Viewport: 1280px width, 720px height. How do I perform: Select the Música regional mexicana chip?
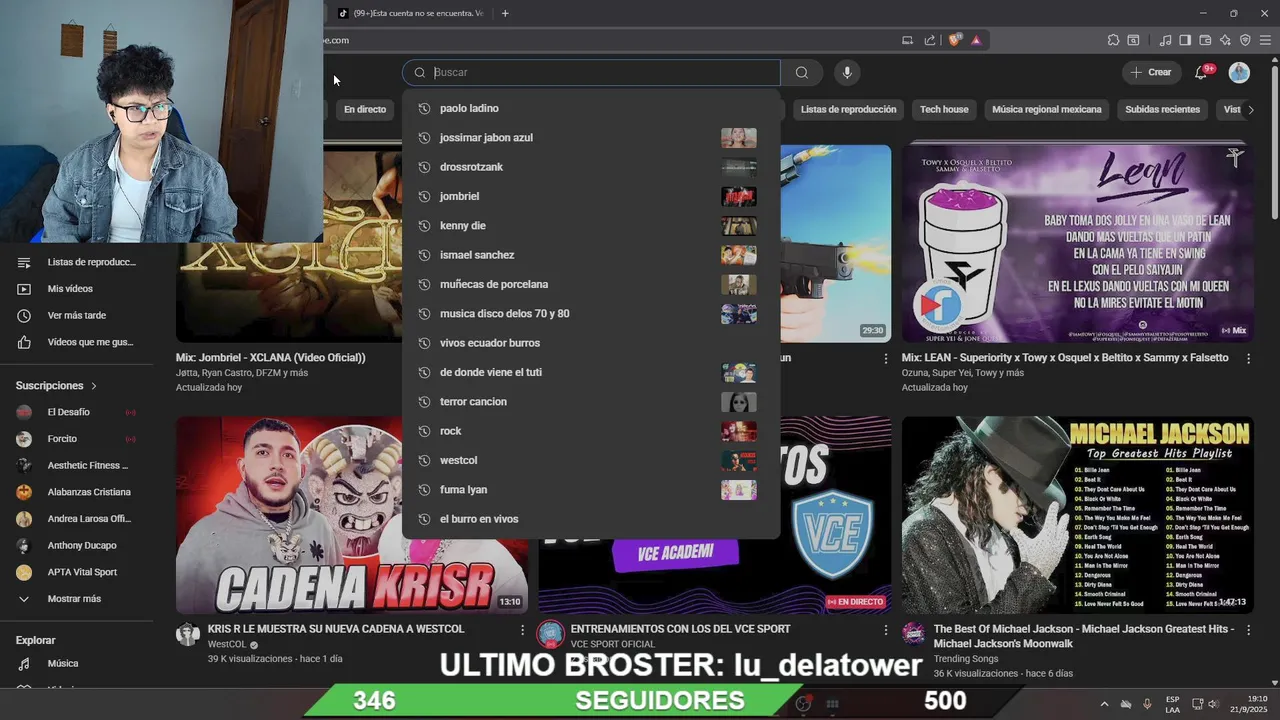1046,110
